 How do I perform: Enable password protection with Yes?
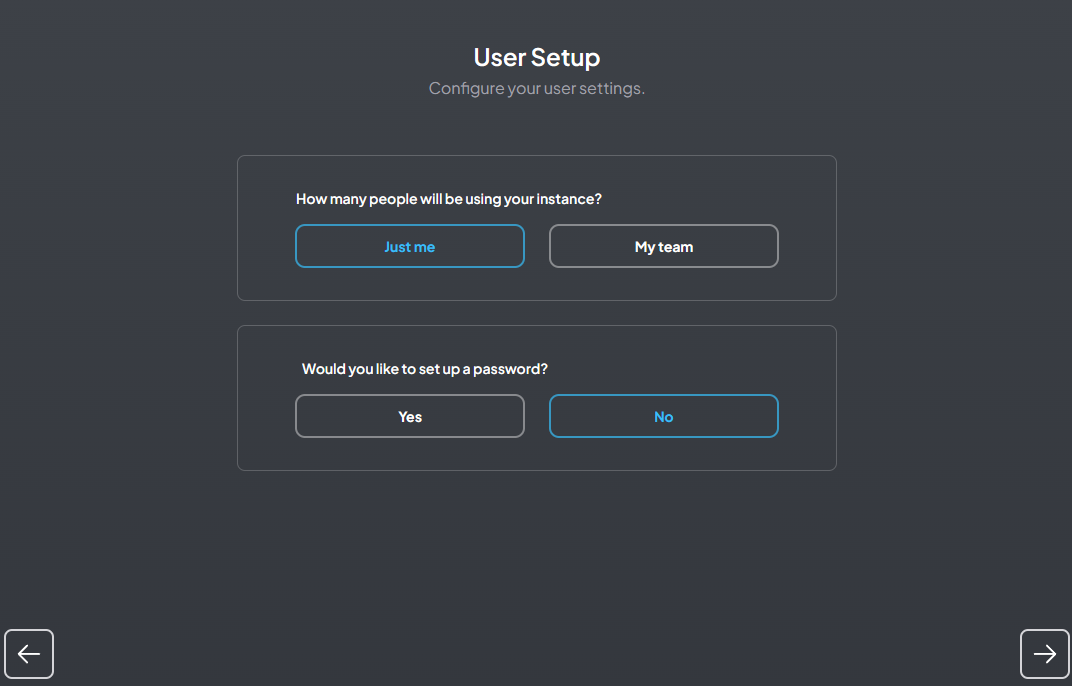tap(410, 416)
